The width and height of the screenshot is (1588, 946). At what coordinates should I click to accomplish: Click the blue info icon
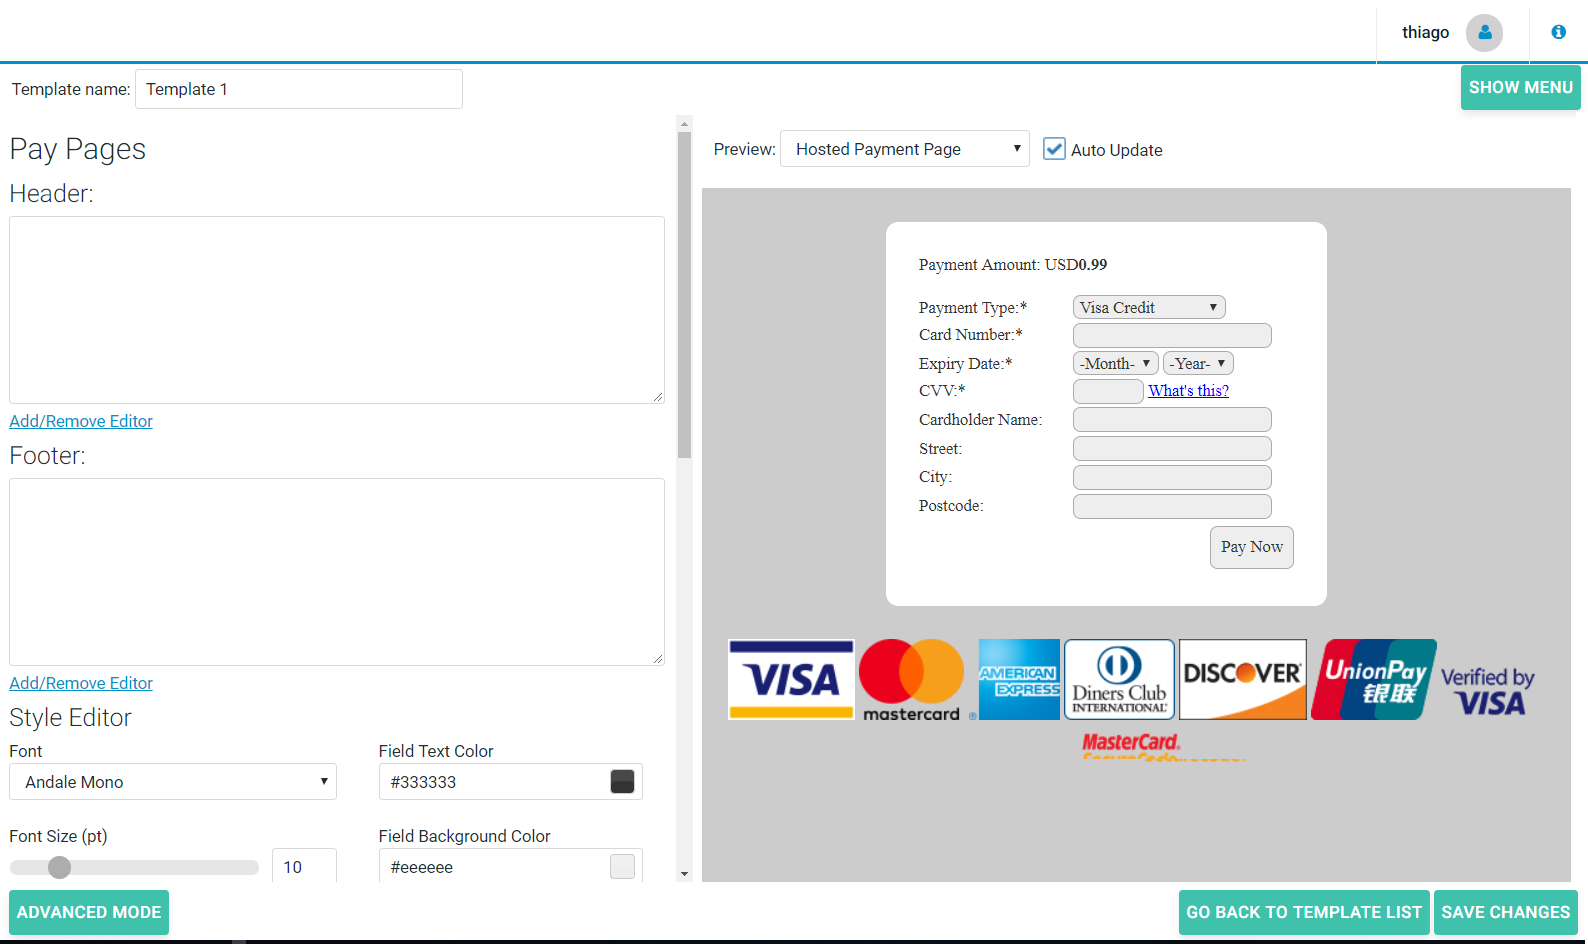click(x=1558, y=32)
